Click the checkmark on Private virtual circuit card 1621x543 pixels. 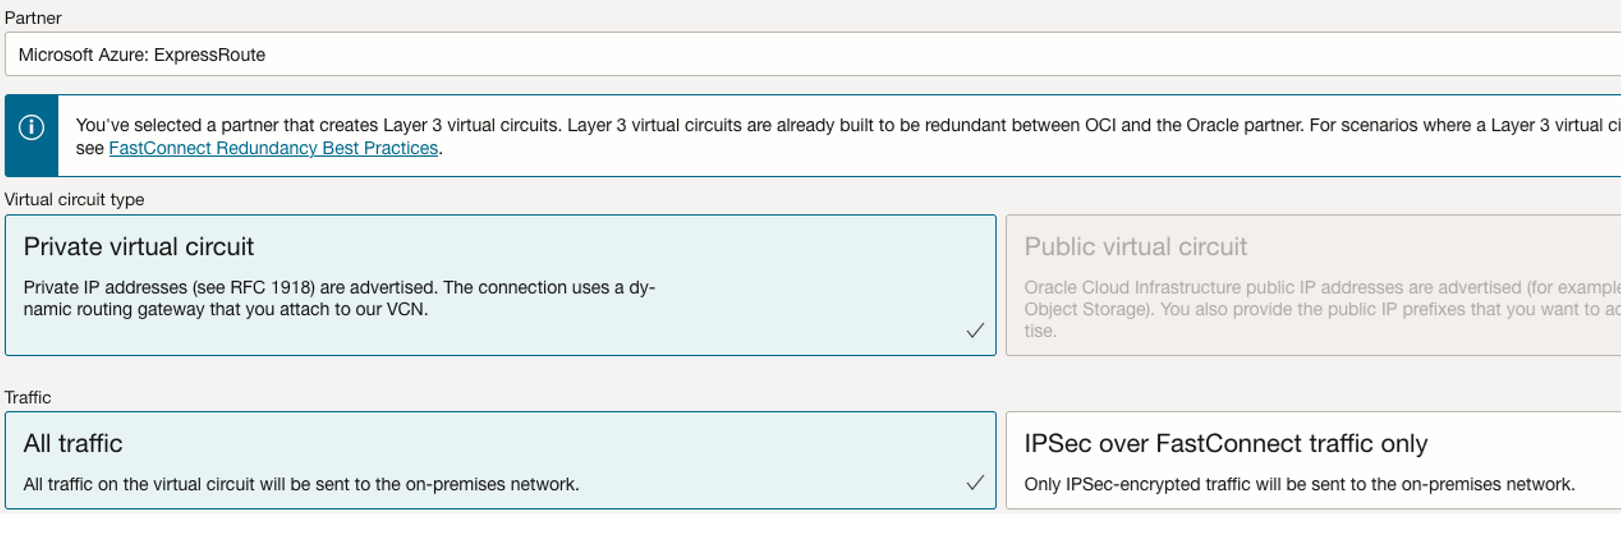[975, 330]
